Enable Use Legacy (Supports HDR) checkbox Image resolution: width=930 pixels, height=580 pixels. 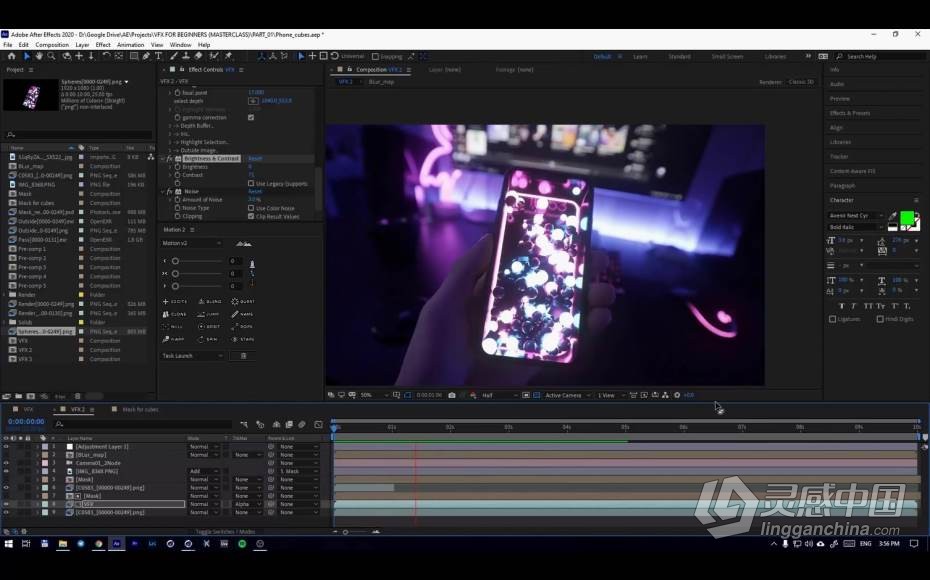click(251, 184)
